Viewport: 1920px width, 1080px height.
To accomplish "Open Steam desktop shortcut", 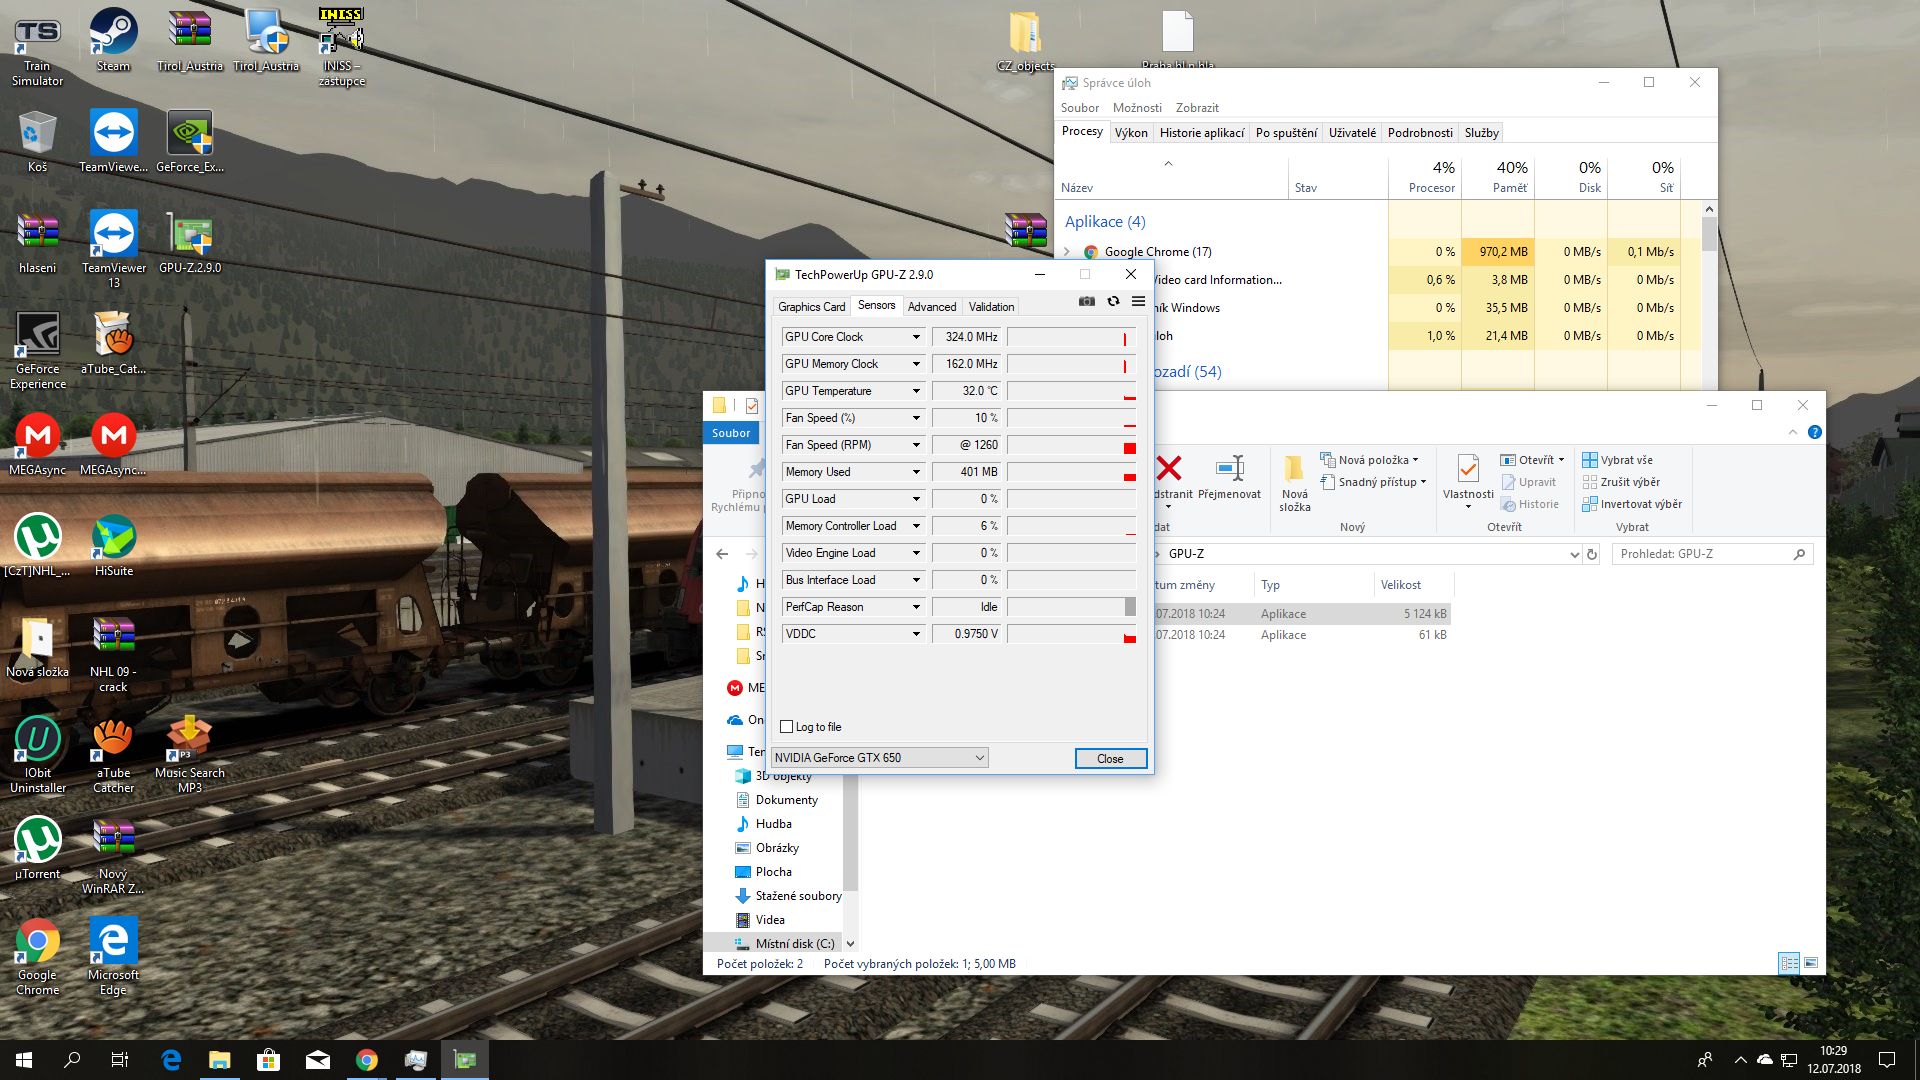I will point(113,40).
